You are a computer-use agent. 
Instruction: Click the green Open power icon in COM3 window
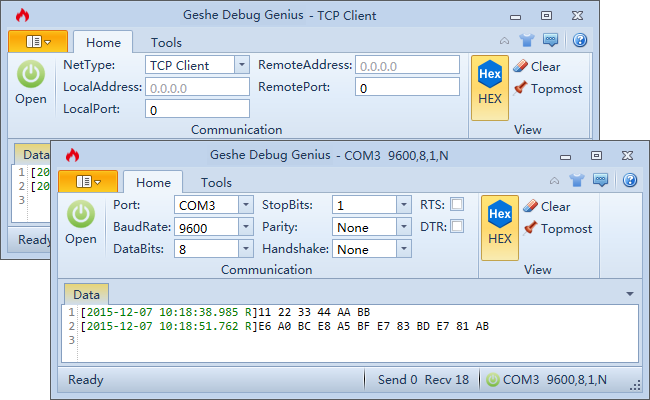(81, 214)
